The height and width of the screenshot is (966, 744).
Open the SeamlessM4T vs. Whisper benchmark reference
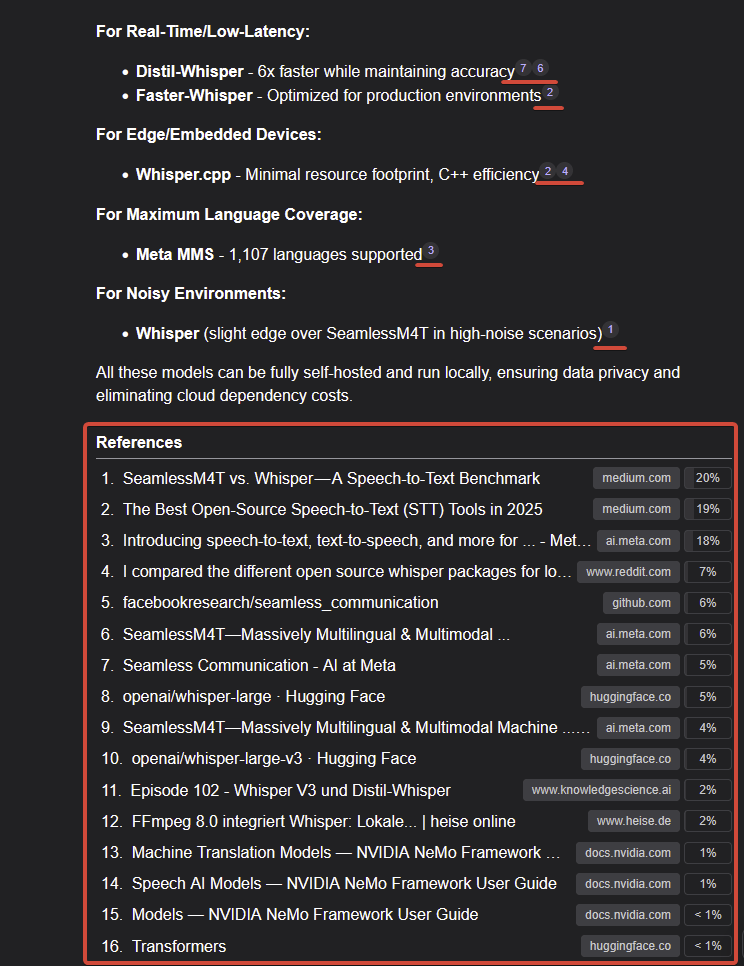331,478
